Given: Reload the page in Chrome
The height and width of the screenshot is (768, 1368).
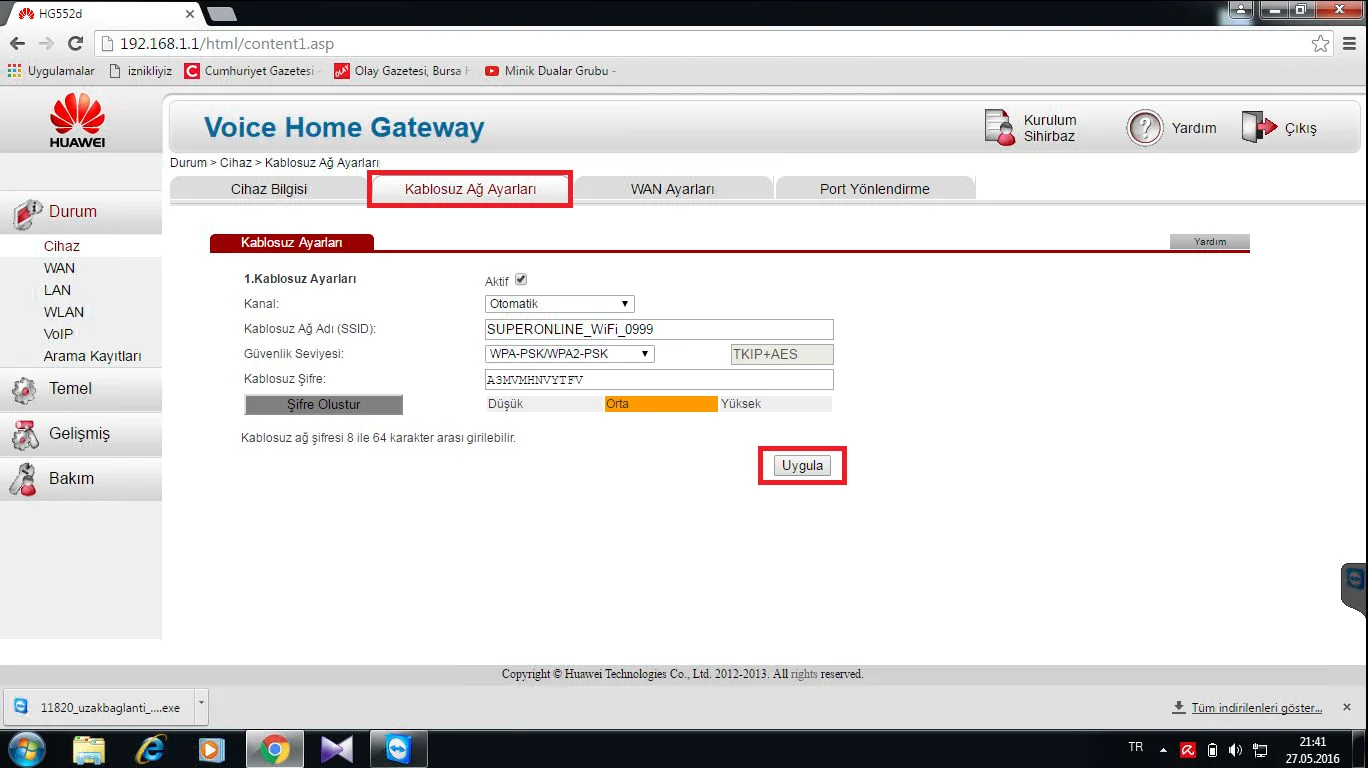Looking at the screenshot, I should [x=75, y=44].
